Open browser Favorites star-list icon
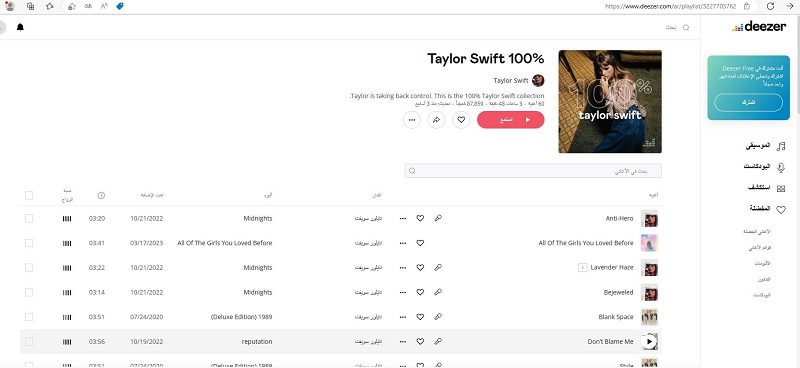The height and width of the screenshot is (368, 800). [49, 6]
